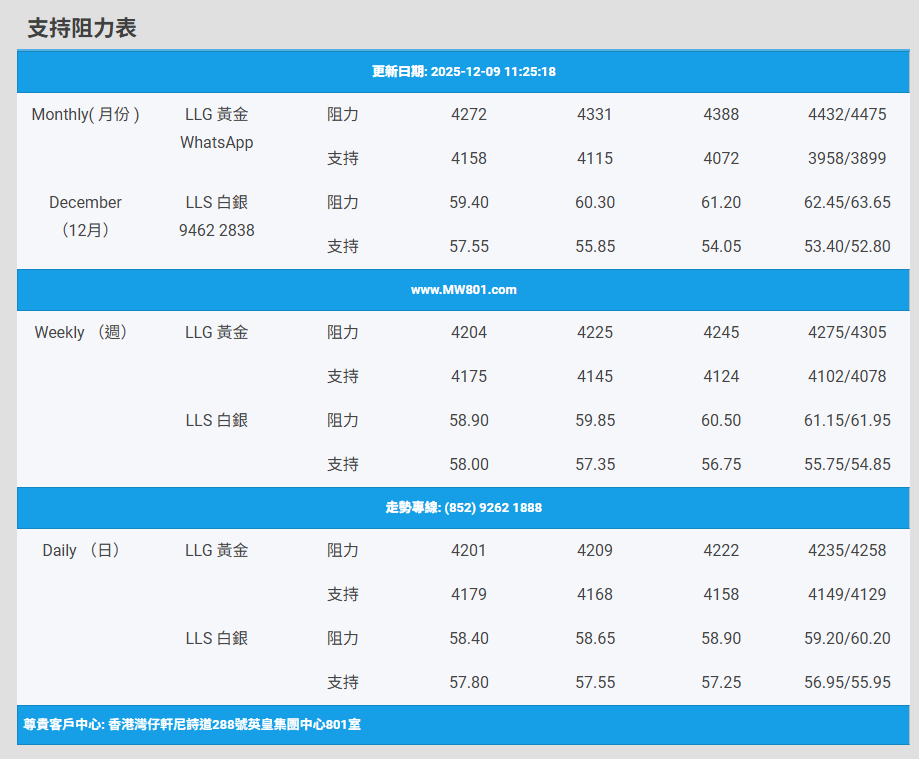Click weekly silver support 55.75/54.85
The width and height of the screenshot is (919, 759).
click(847, 465)
